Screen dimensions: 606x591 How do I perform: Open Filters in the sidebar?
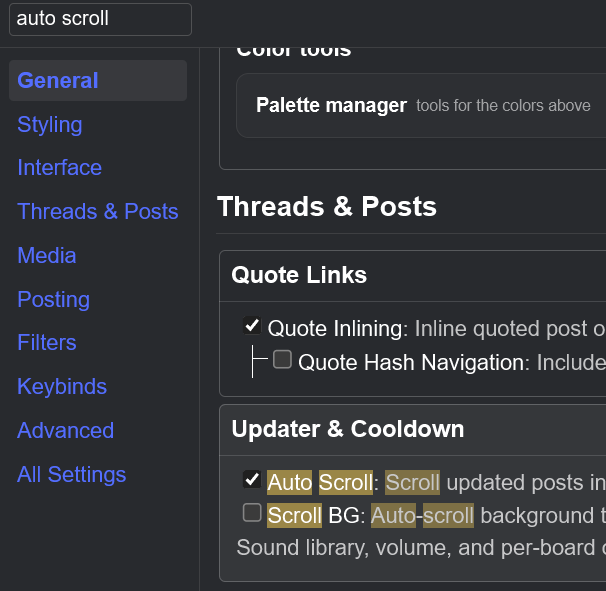(47, 343)
